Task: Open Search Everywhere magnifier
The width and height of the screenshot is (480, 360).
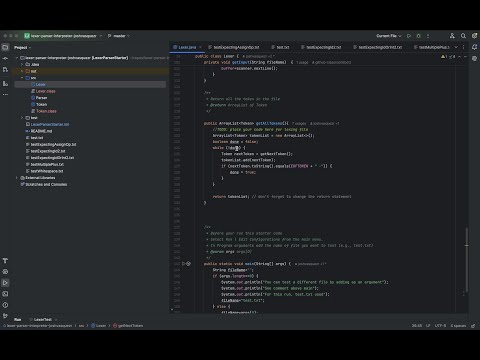Action: tap(463, 36)
